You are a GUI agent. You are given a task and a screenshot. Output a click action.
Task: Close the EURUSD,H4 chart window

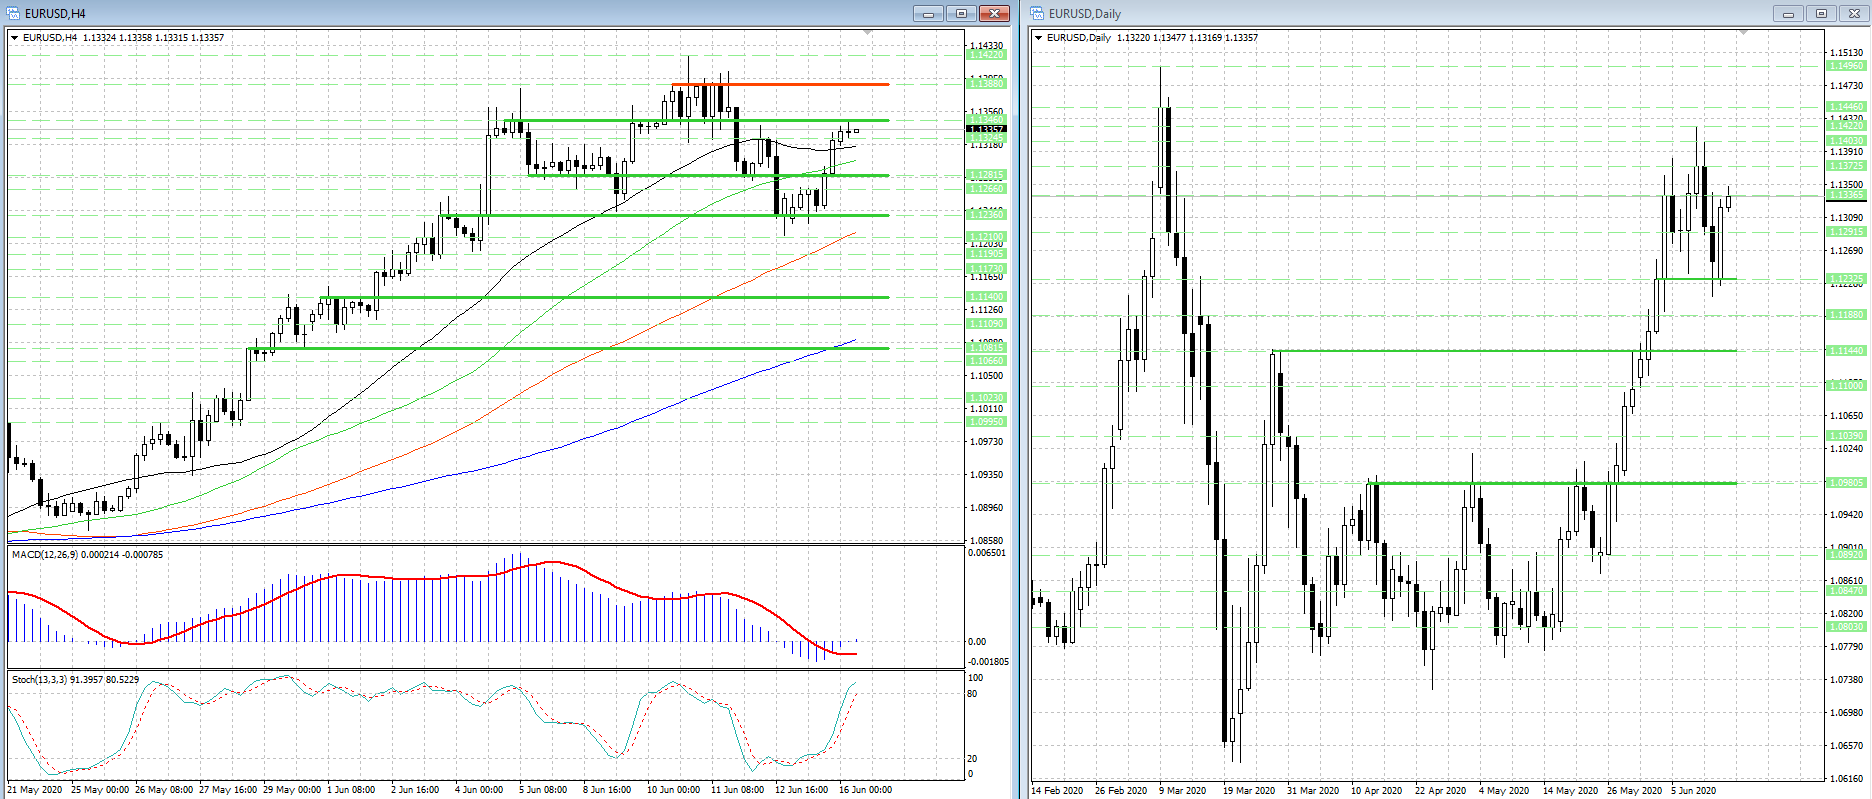(x=994, y=13)
